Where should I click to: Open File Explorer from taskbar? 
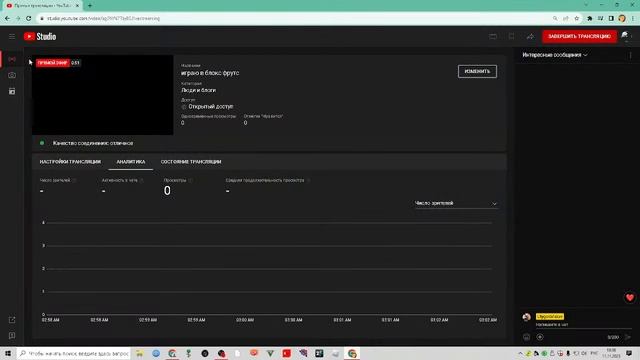pos(140,353)
